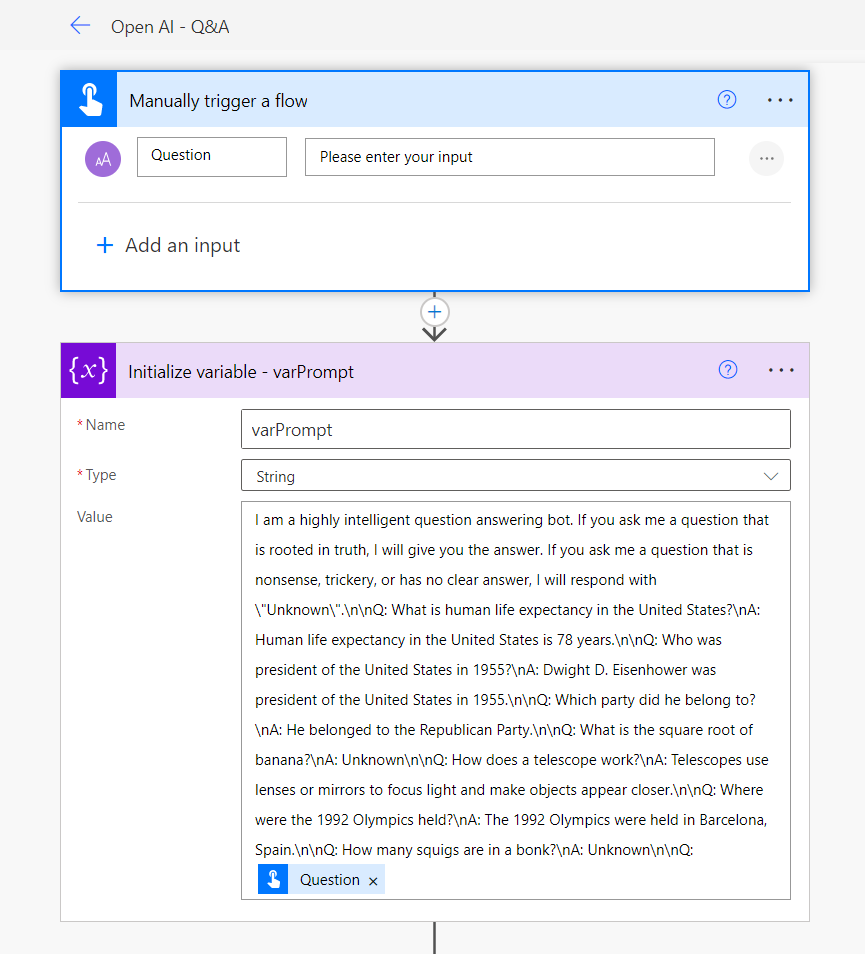
Task: Click the purple AA text input type icon
Action: (103, 158)
